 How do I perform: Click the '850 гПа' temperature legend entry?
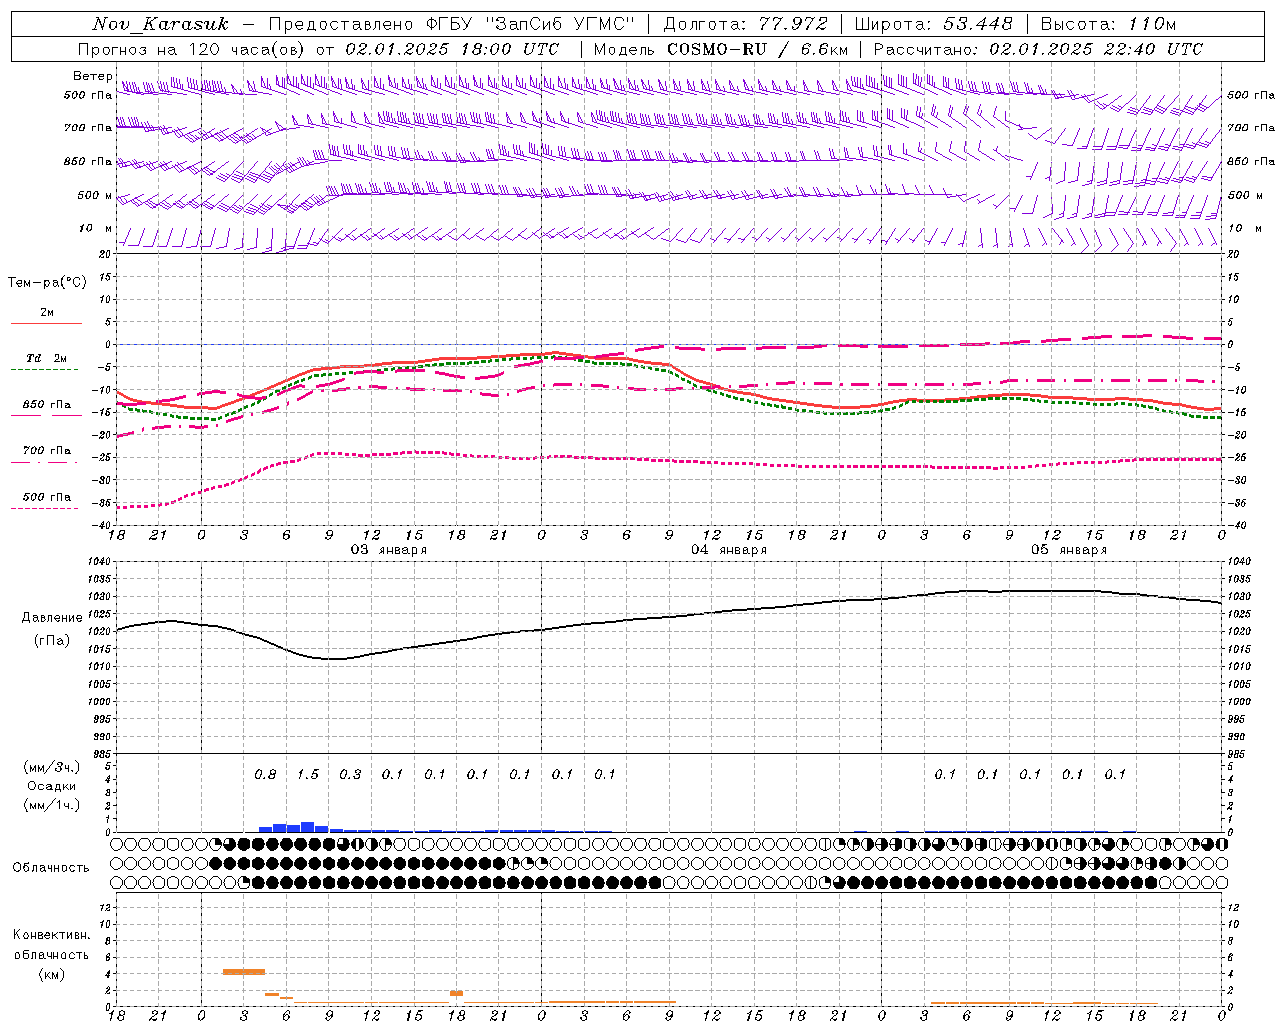[x=47, y=408]
